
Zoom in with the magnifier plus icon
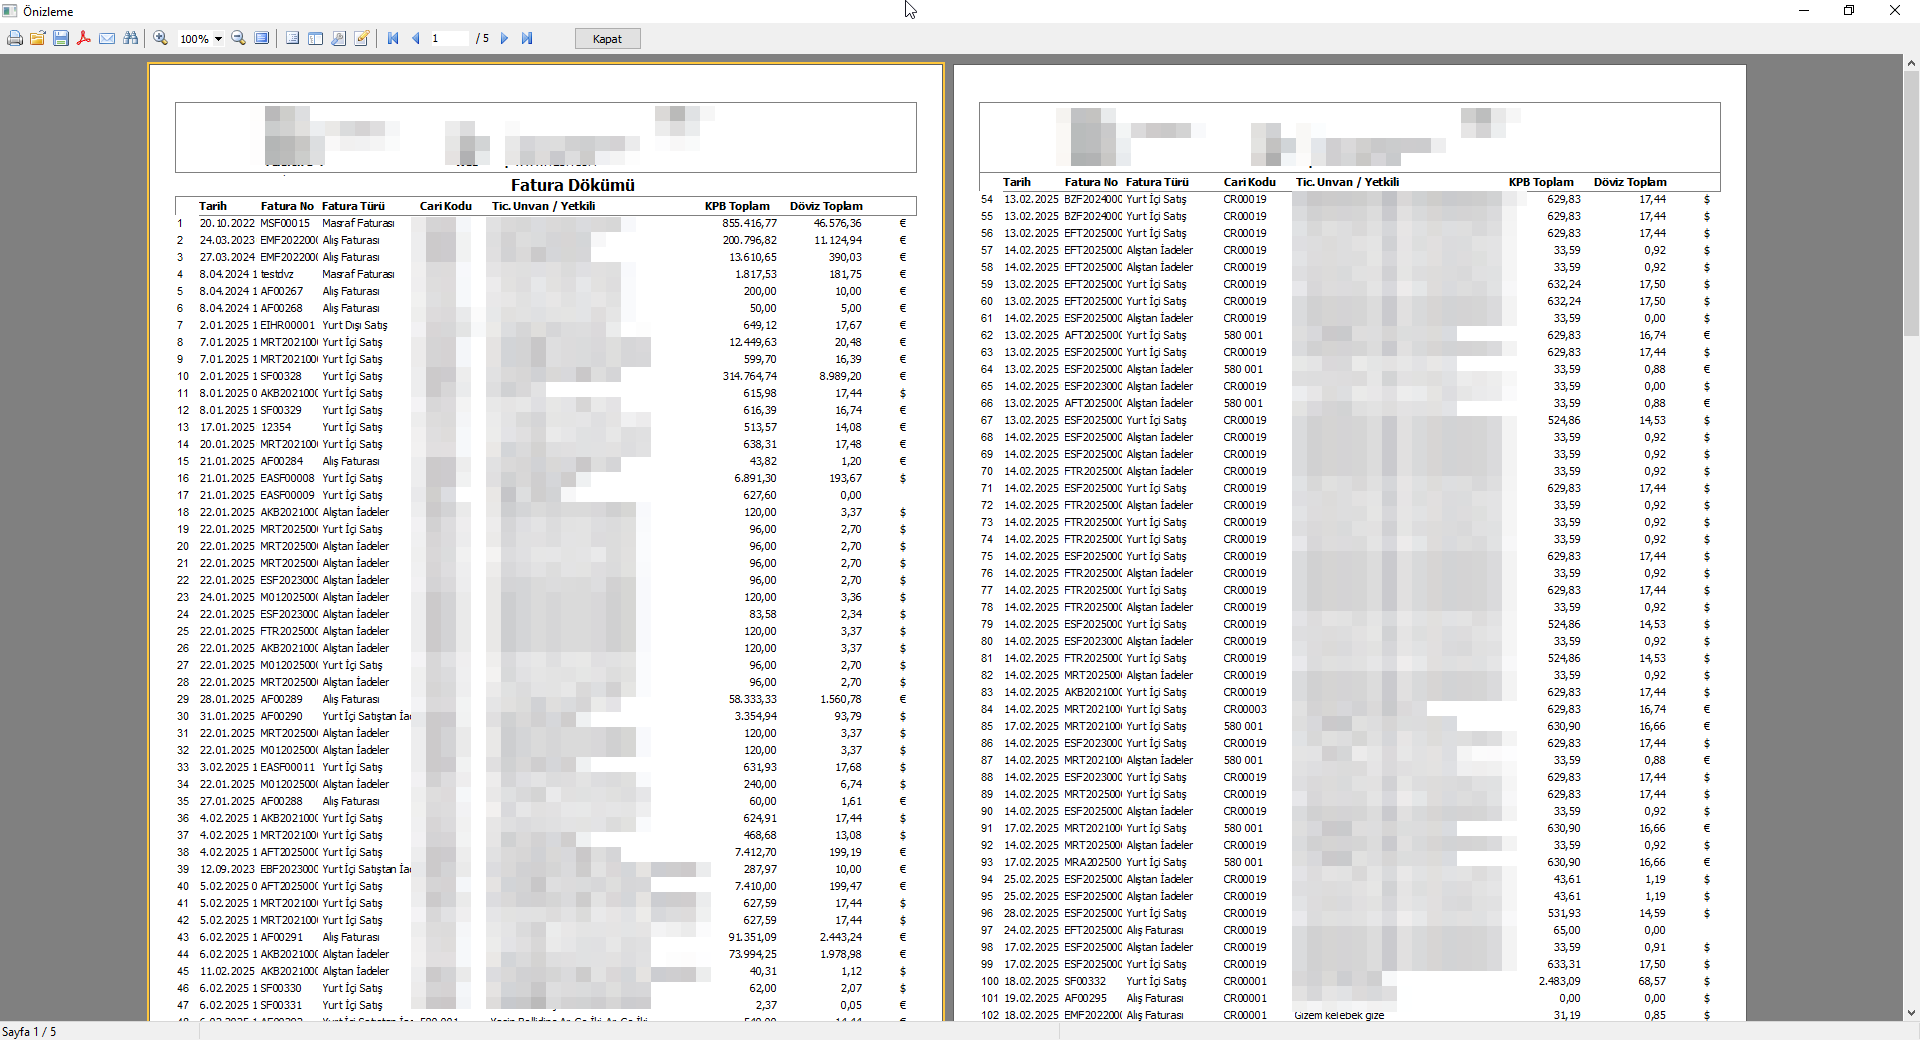click(x=160, y=38)
